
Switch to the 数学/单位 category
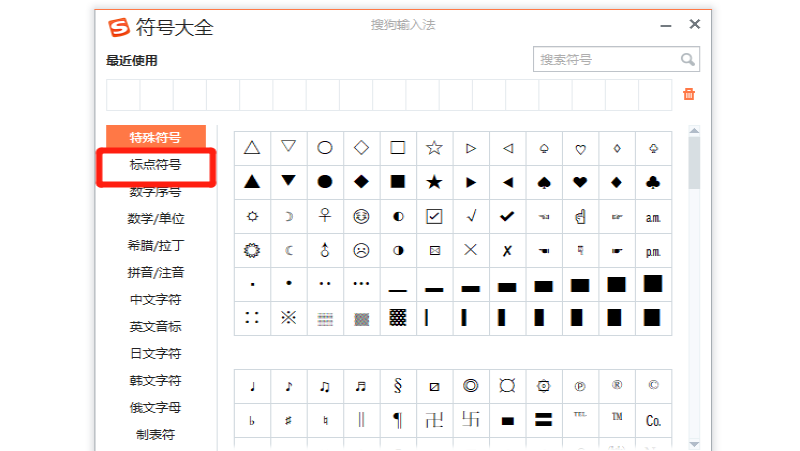[x=156, y=218]
